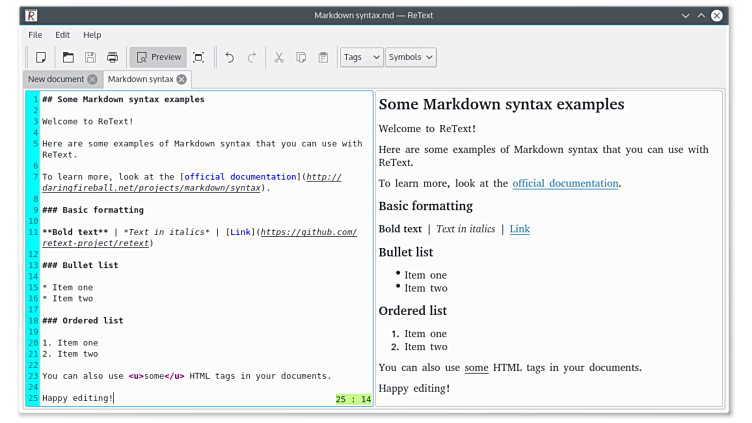Viewport: 752px width, 423px height.
Task: Close the Markdown syntax tab
Action: click(181, 79)
